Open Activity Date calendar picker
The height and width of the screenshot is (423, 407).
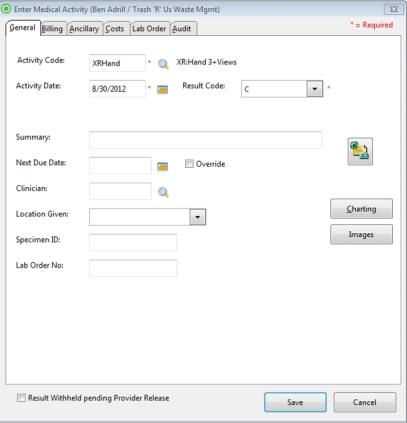(x=162, y=89)
